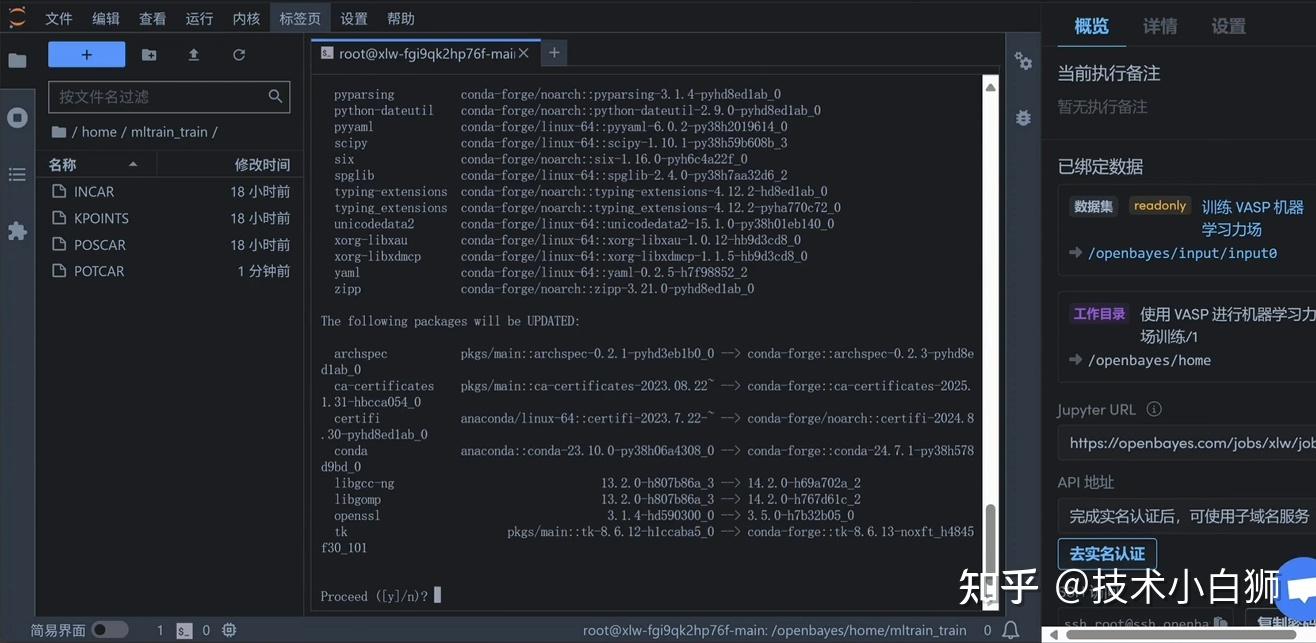Click the filter files by name field
1316x643 pixels.
tap(169, 97)
